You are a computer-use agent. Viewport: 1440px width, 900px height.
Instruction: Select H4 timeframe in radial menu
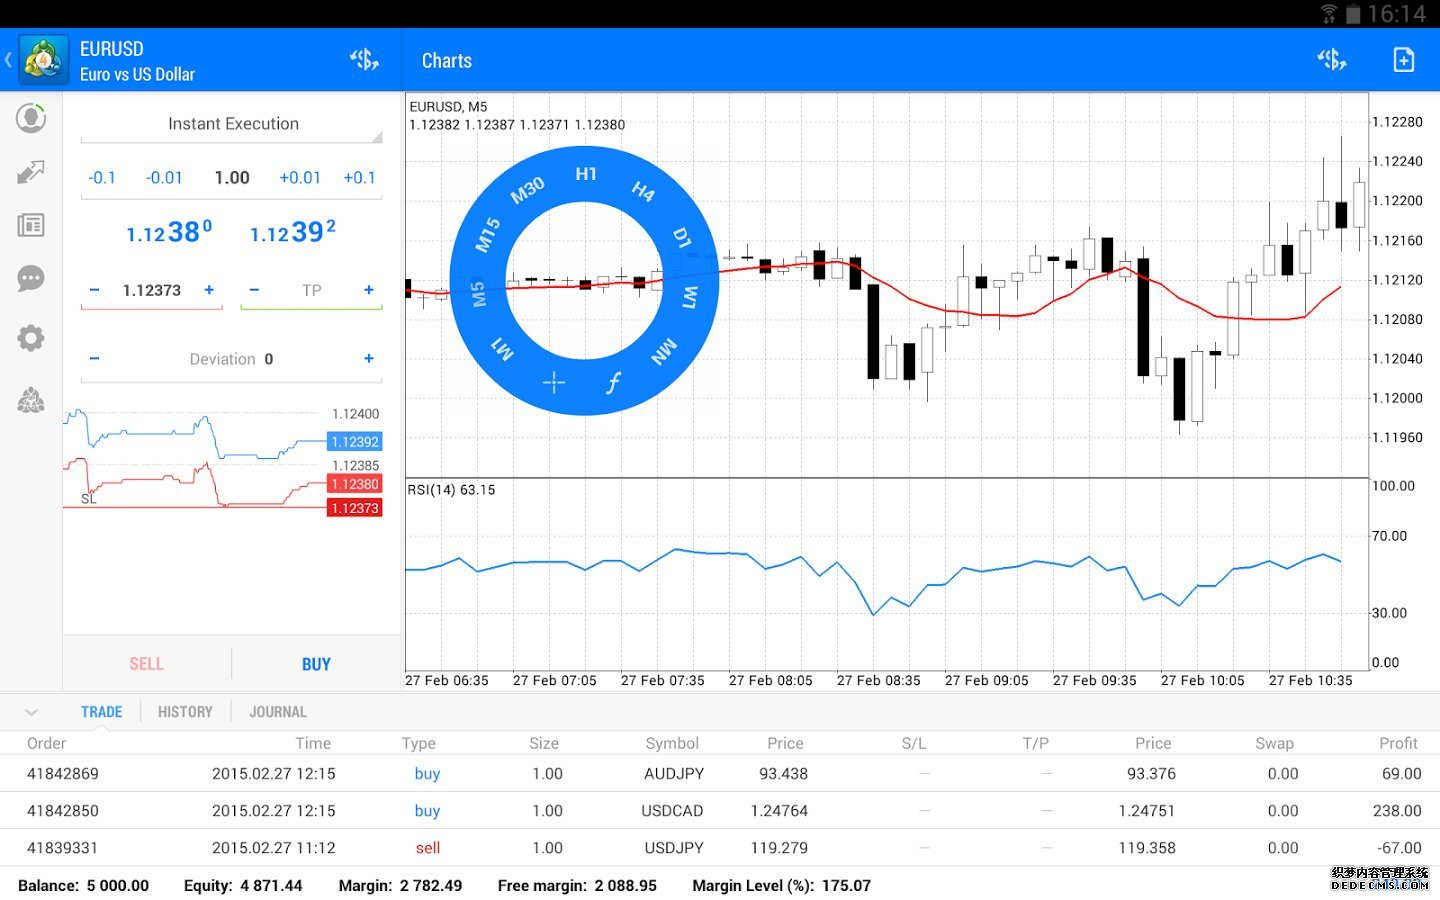[x=643, y=191]
